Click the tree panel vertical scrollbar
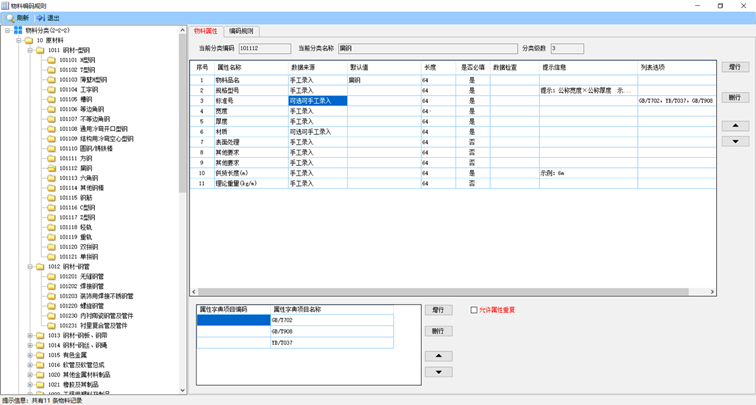Image resolution: width=756 pixels, height=405 pixels. point(182,113)
